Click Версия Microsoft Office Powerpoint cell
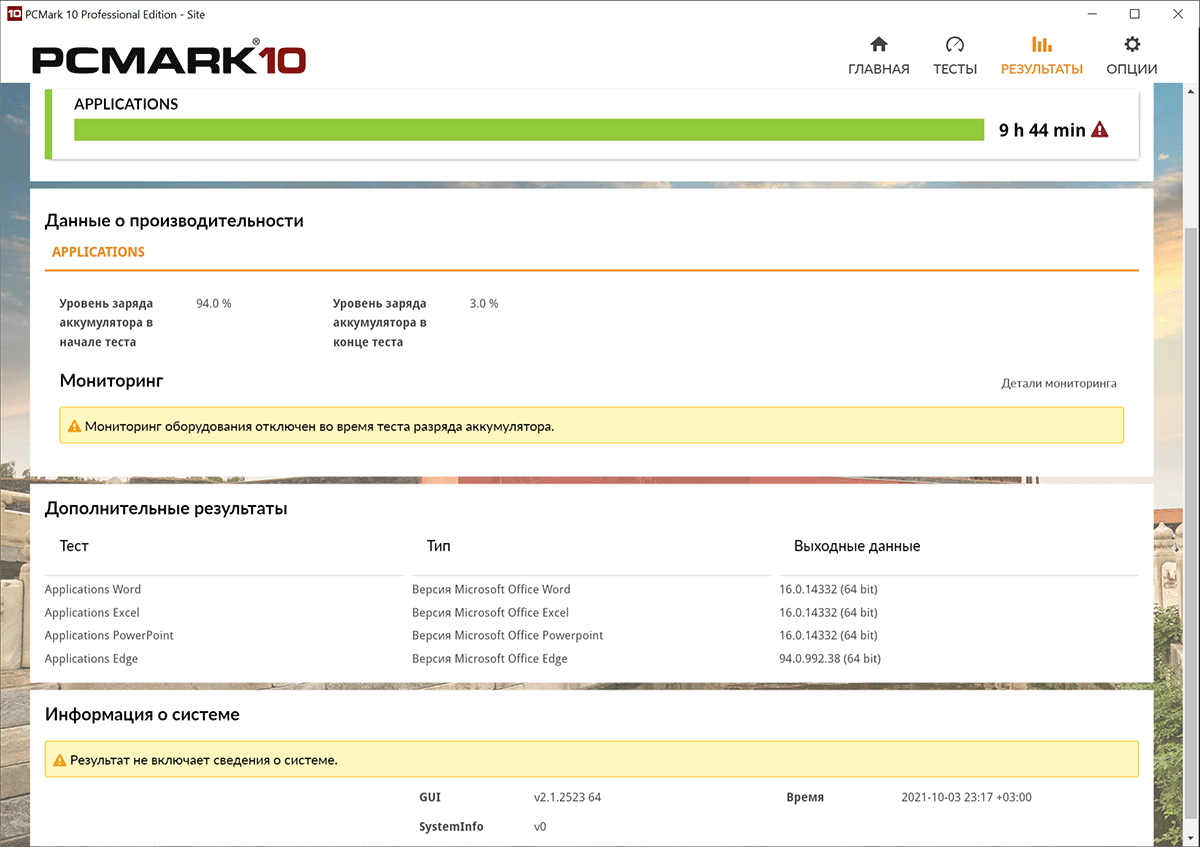This screenshot has height=847, width=1200. click(x=507, y=635)
